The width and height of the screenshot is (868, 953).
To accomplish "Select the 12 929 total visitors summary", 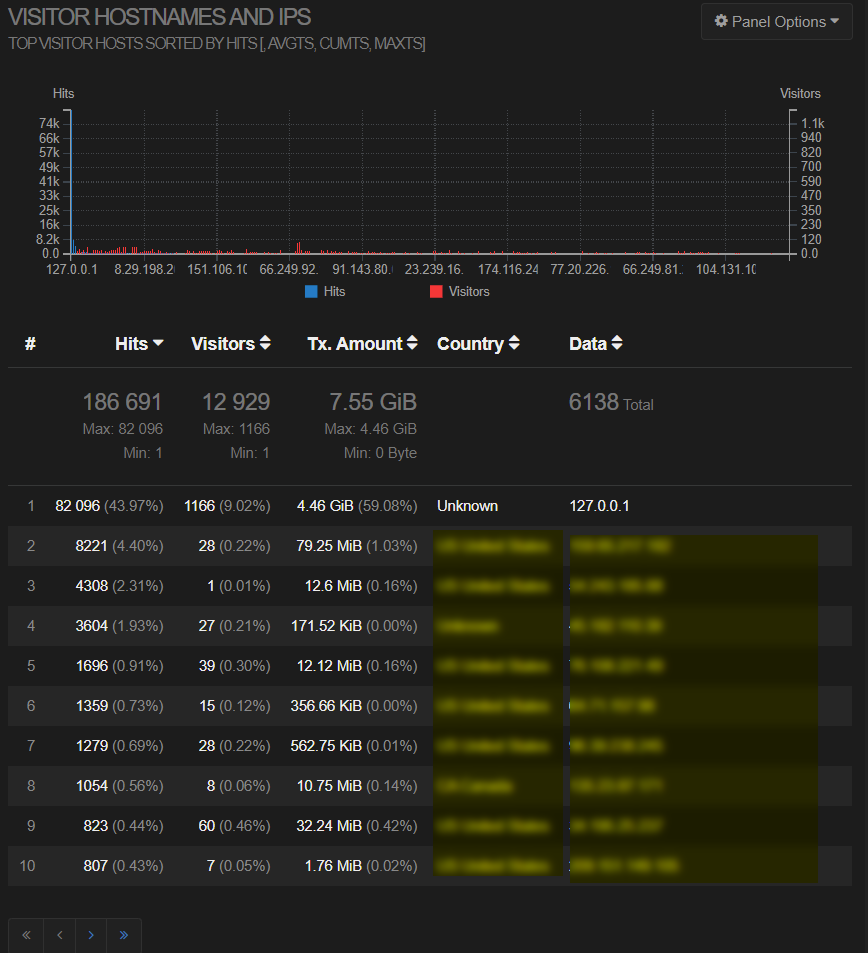I will click(236, 402).
